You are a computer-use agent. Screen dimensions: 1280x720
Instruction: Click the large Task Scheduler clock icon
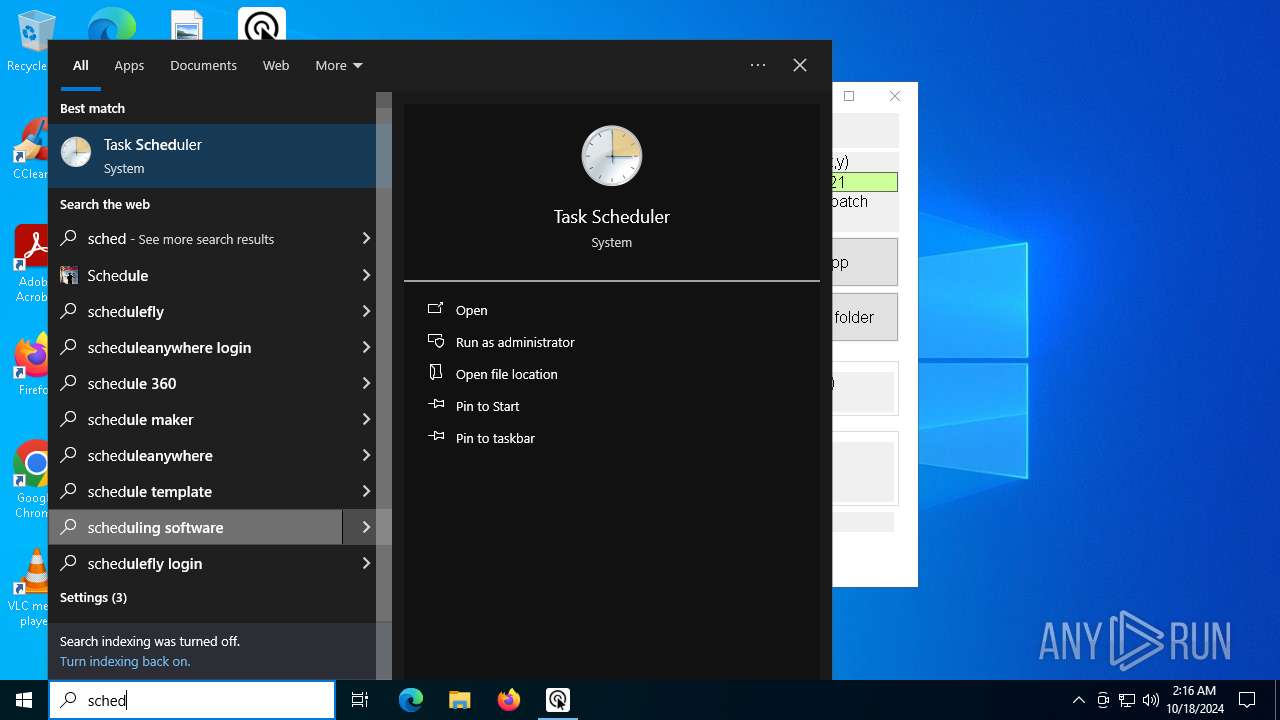(x=611, y=155)
